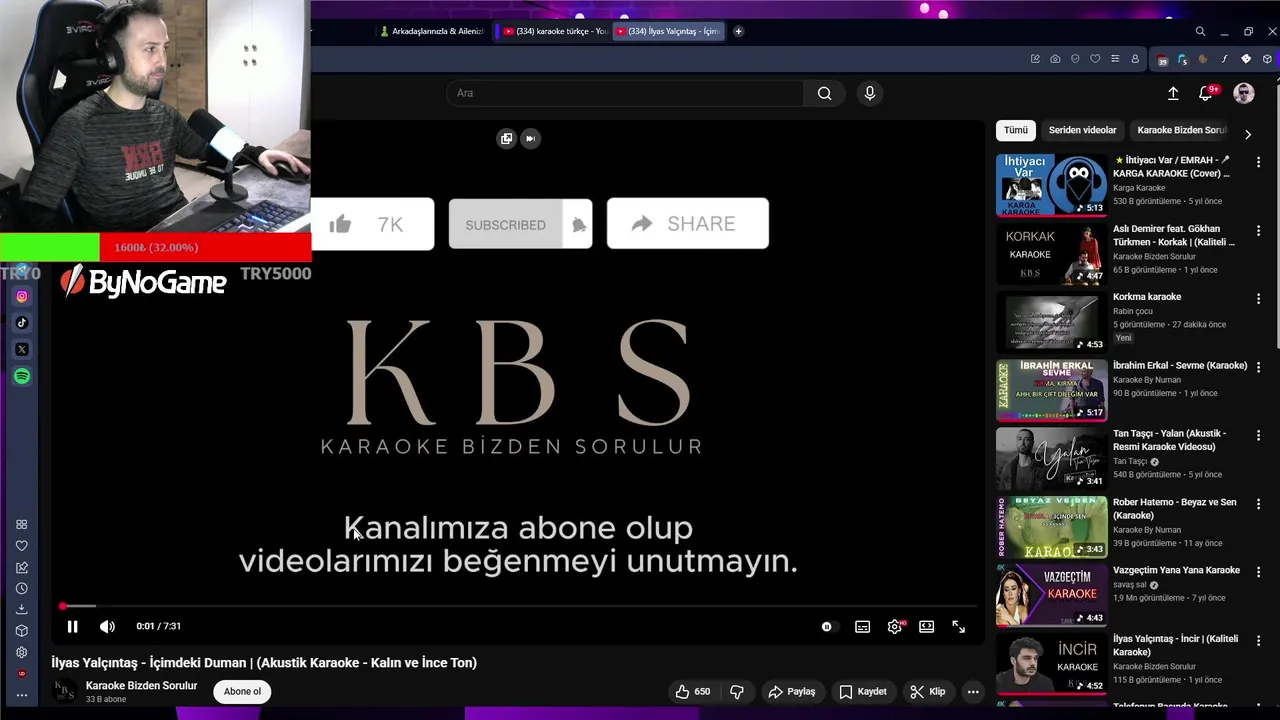1280x720 pixels.
Task: Like the video showing 650 likes
Action: (692, 691)
